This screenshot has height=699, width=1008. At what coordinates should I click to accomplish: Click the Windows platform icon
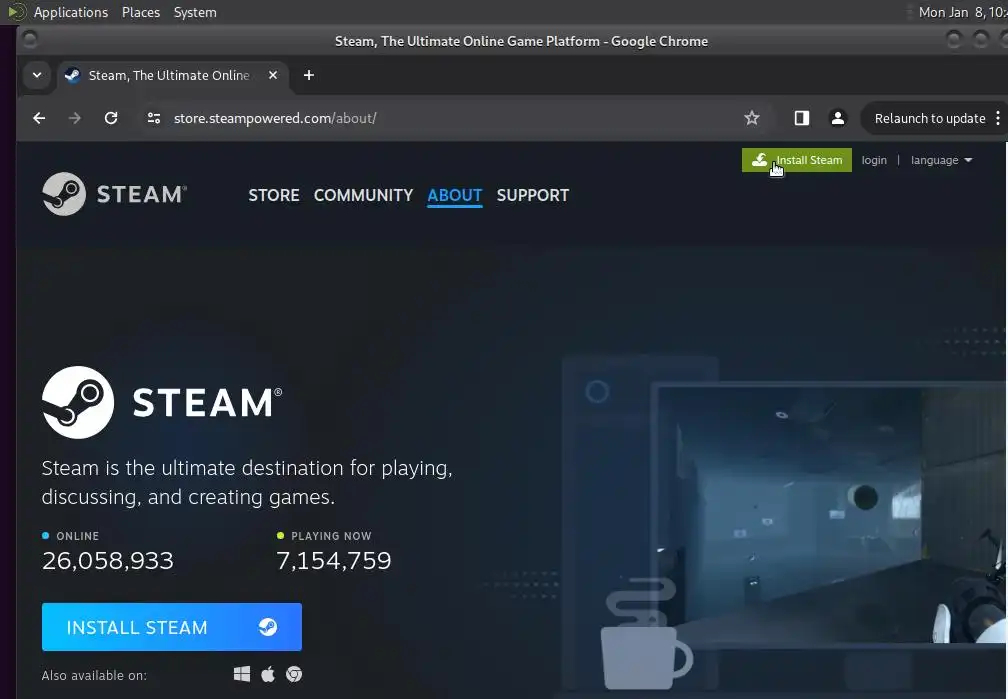(x=242, y=674)
